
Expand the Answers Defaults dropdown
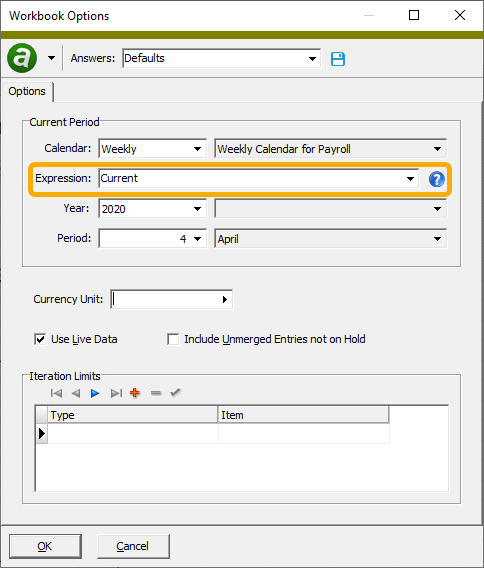click(312, 59)
